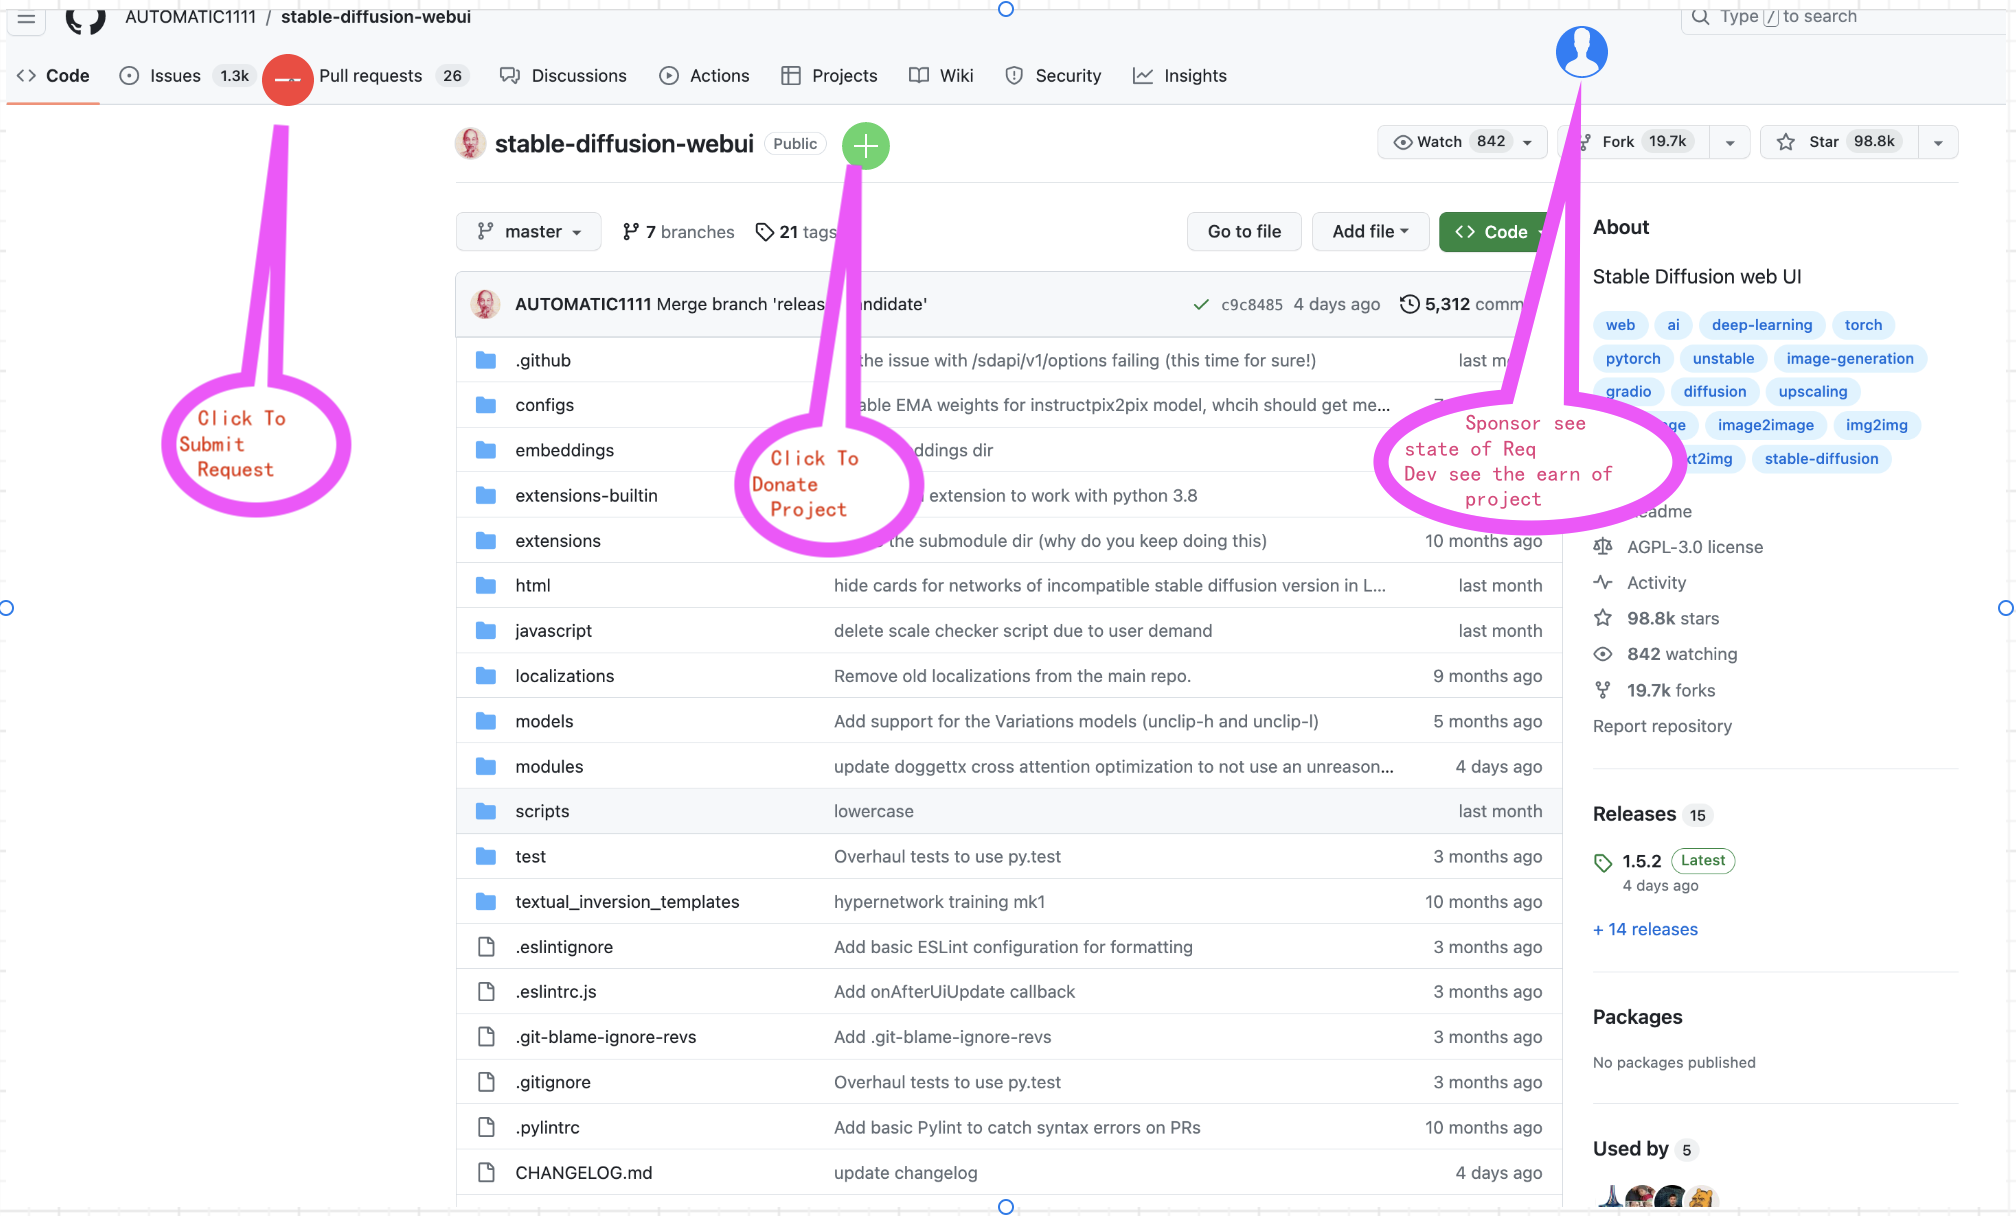Open the Code tab
2016x1216 pixels.
coord(54,76)
